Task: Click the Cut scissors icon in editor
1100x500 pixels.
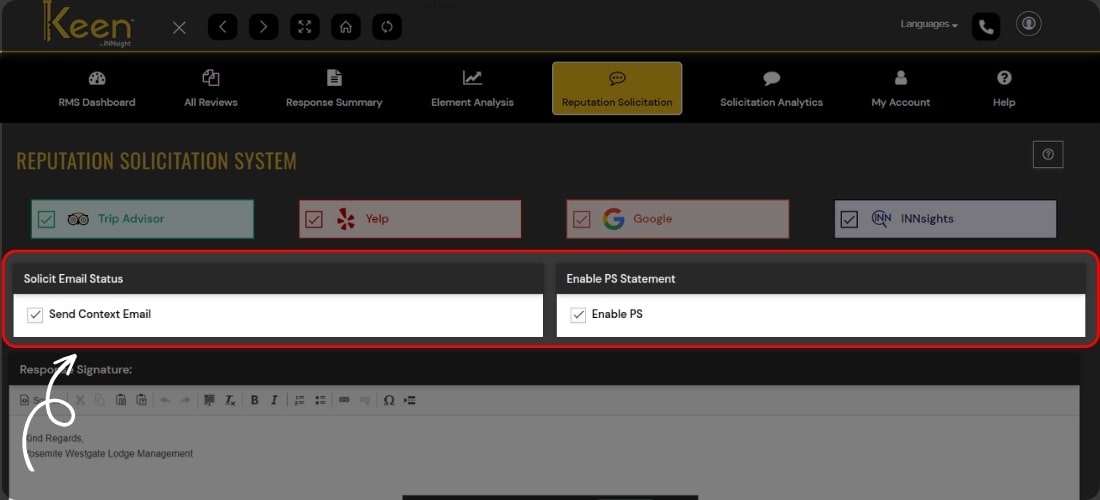Action: 79,400
